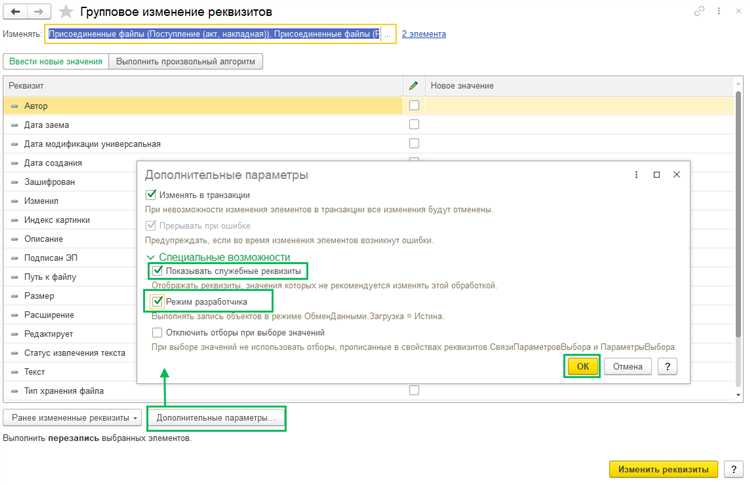This screenshot has width=750, height=484.
Task: Select the Размер row
Action: (x=71, y=296)
